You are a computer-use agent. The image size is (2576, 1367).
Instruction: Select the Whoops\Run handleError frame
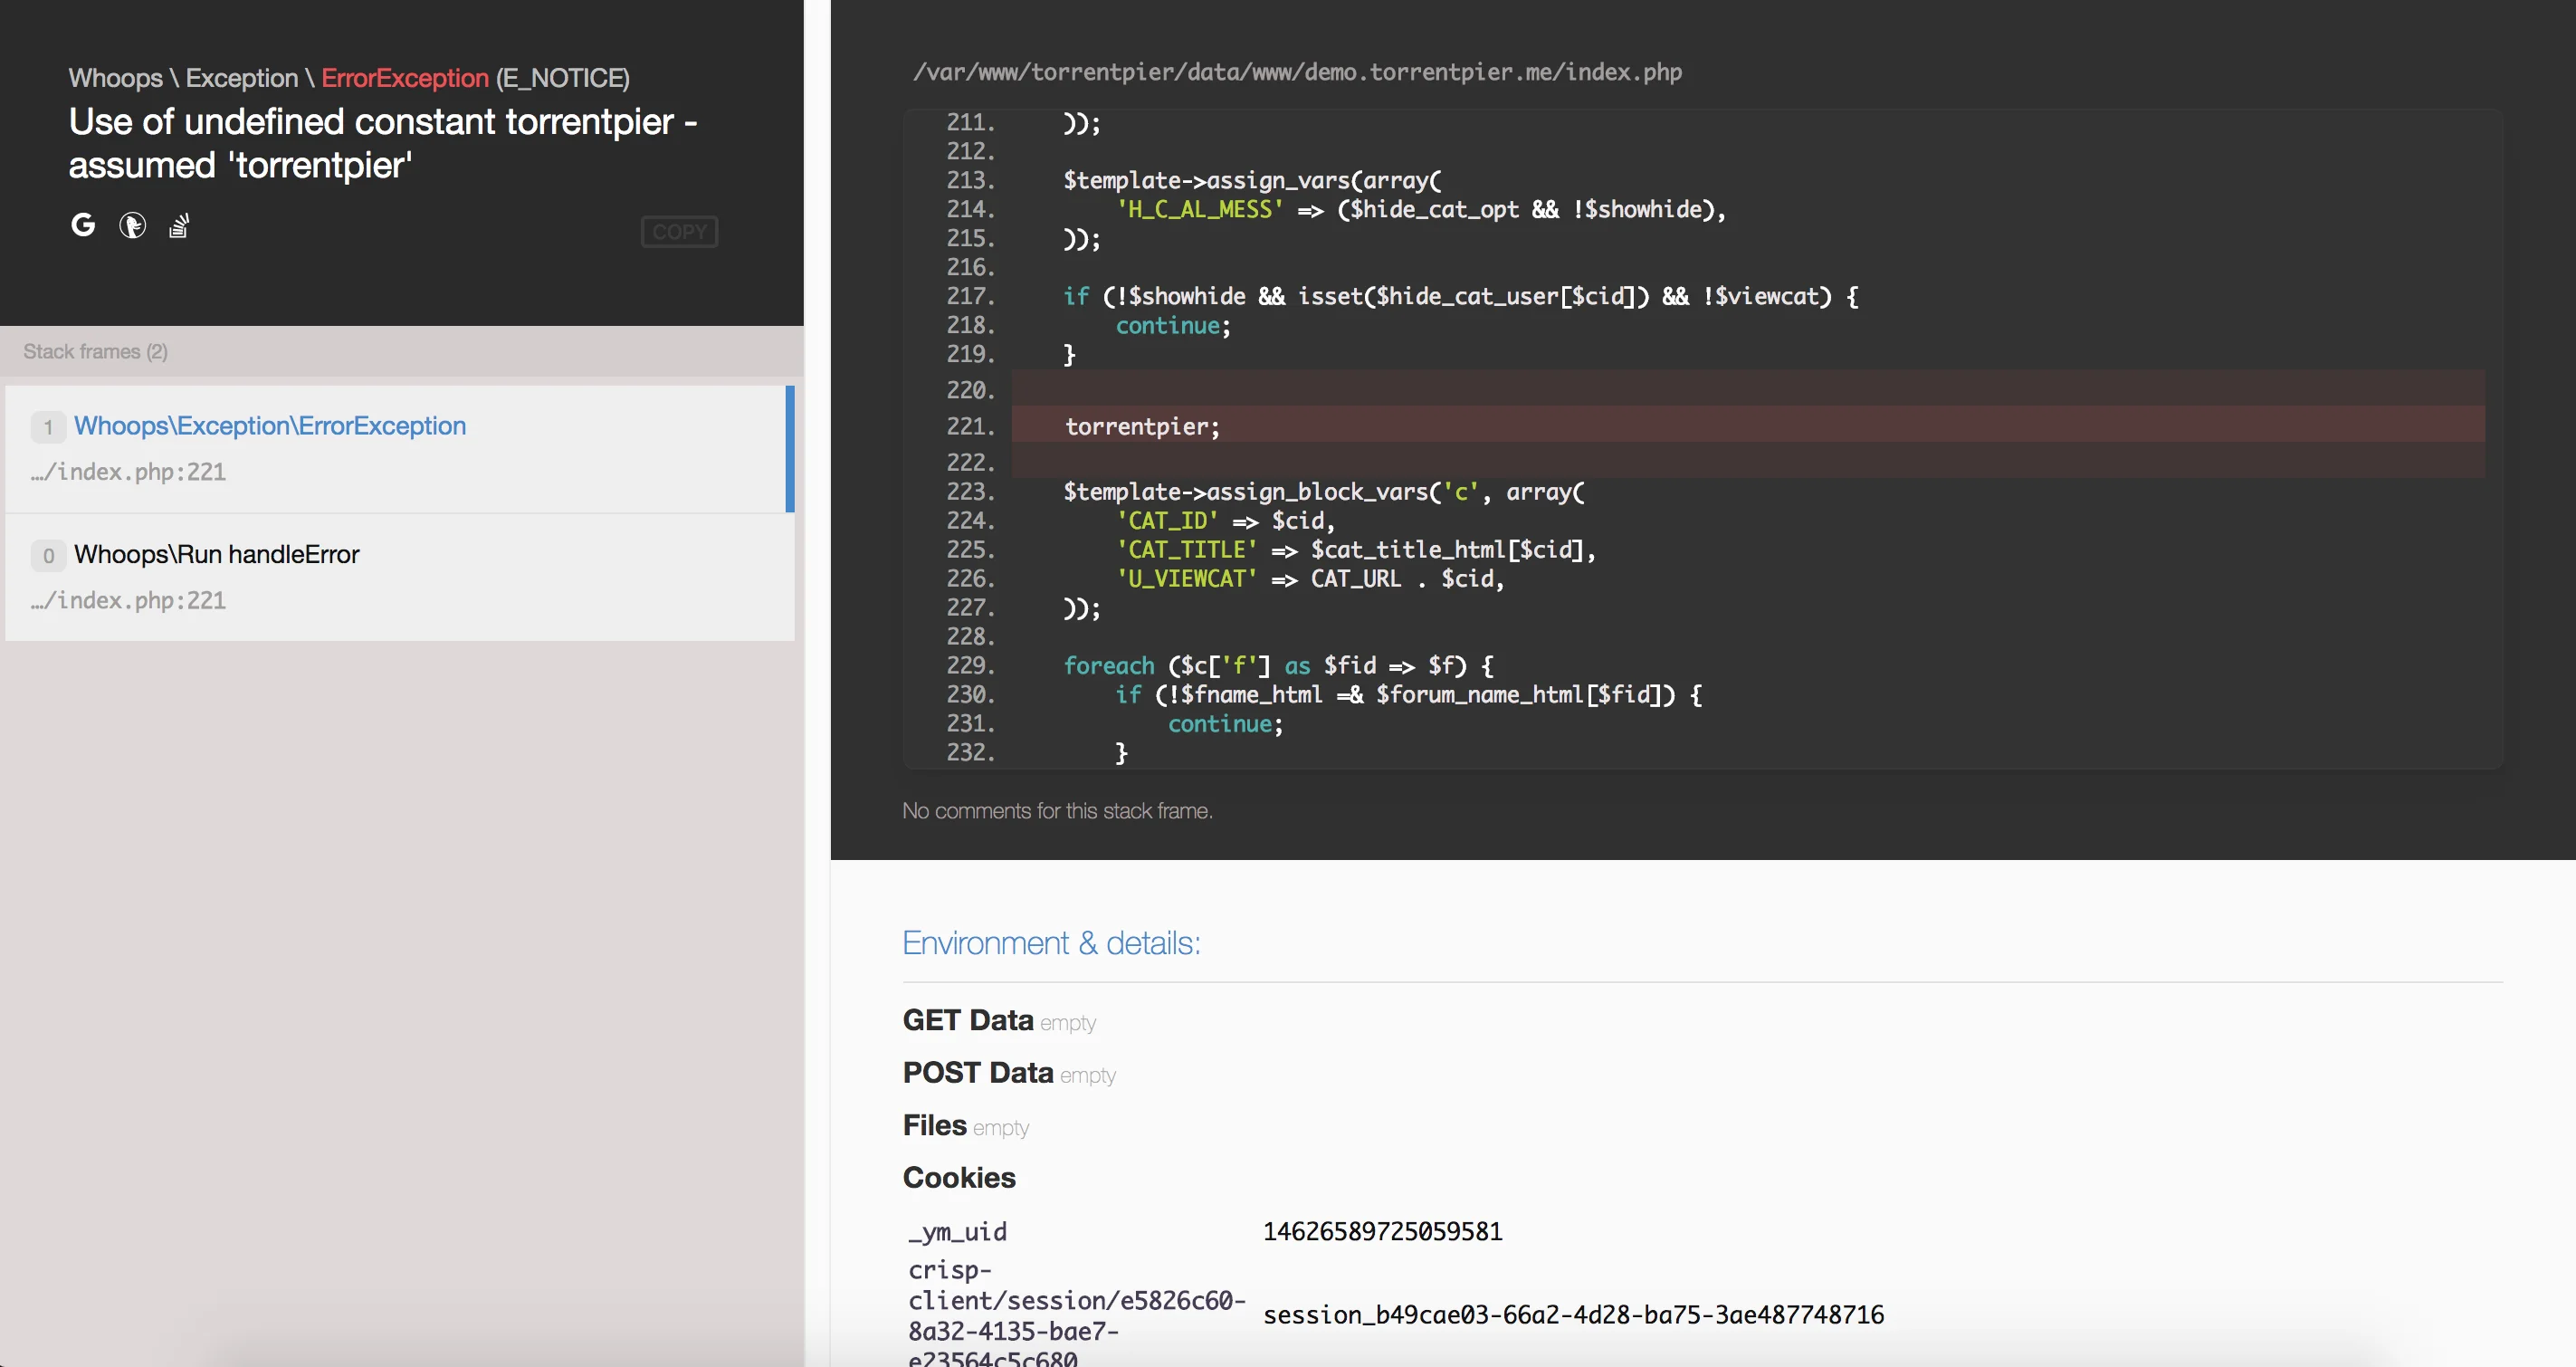(400, 577)
